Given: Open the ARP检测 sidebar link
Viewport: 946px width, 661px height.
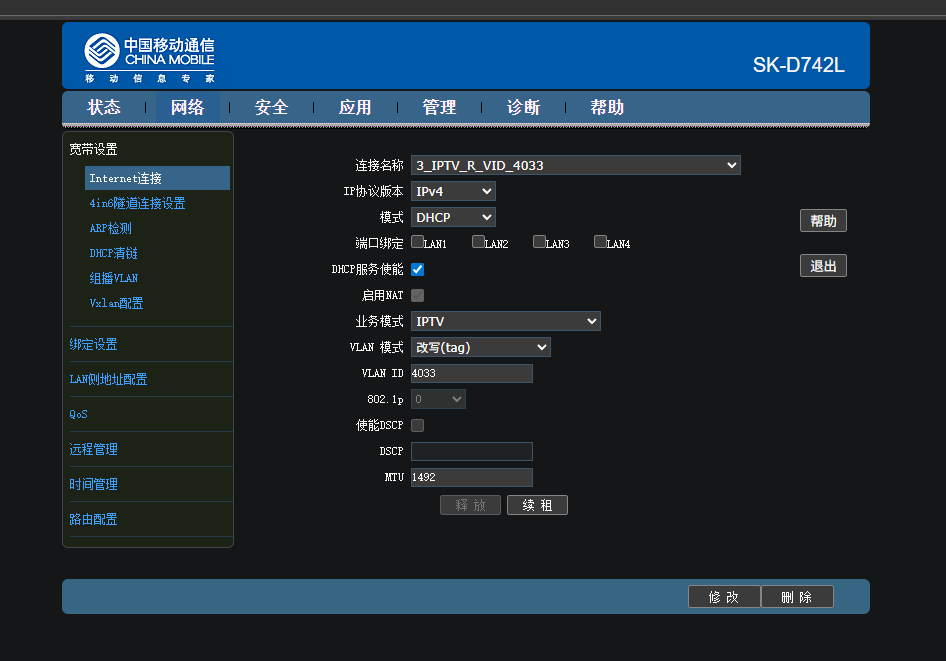Looking at the screenshot, I should [110, 229].
